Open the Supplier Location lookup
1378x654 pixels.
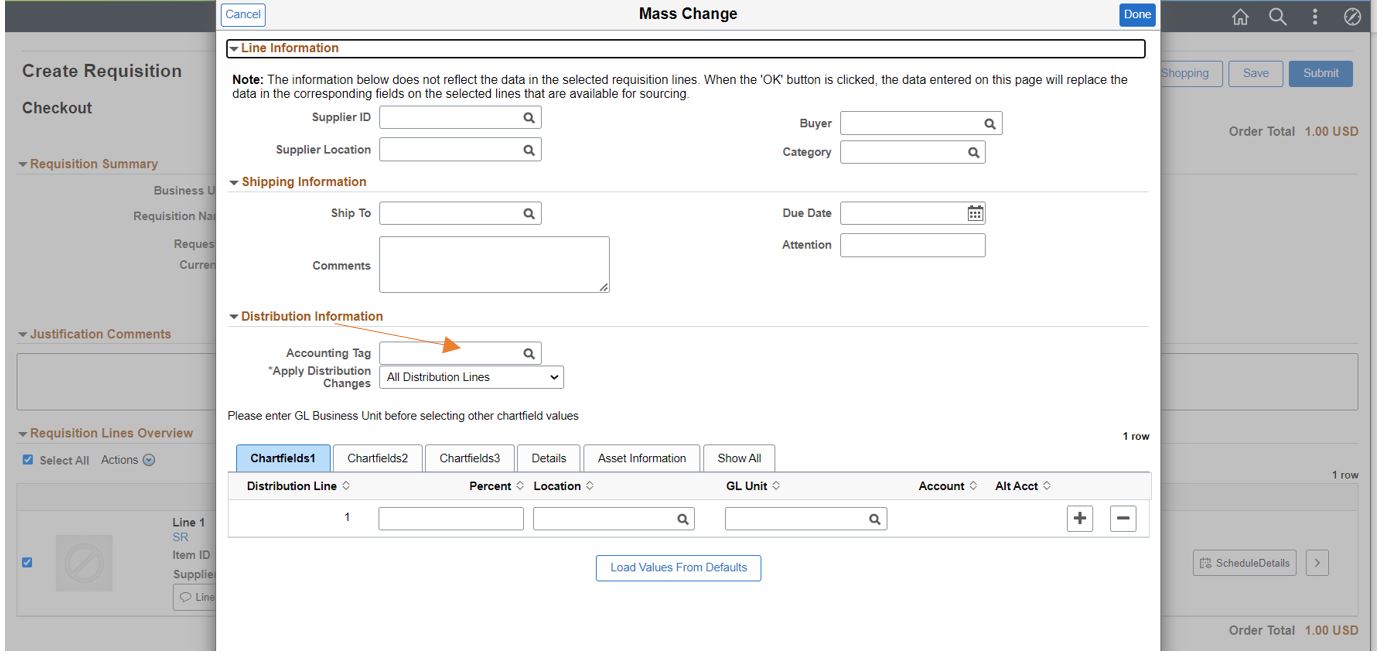[530, 148]
